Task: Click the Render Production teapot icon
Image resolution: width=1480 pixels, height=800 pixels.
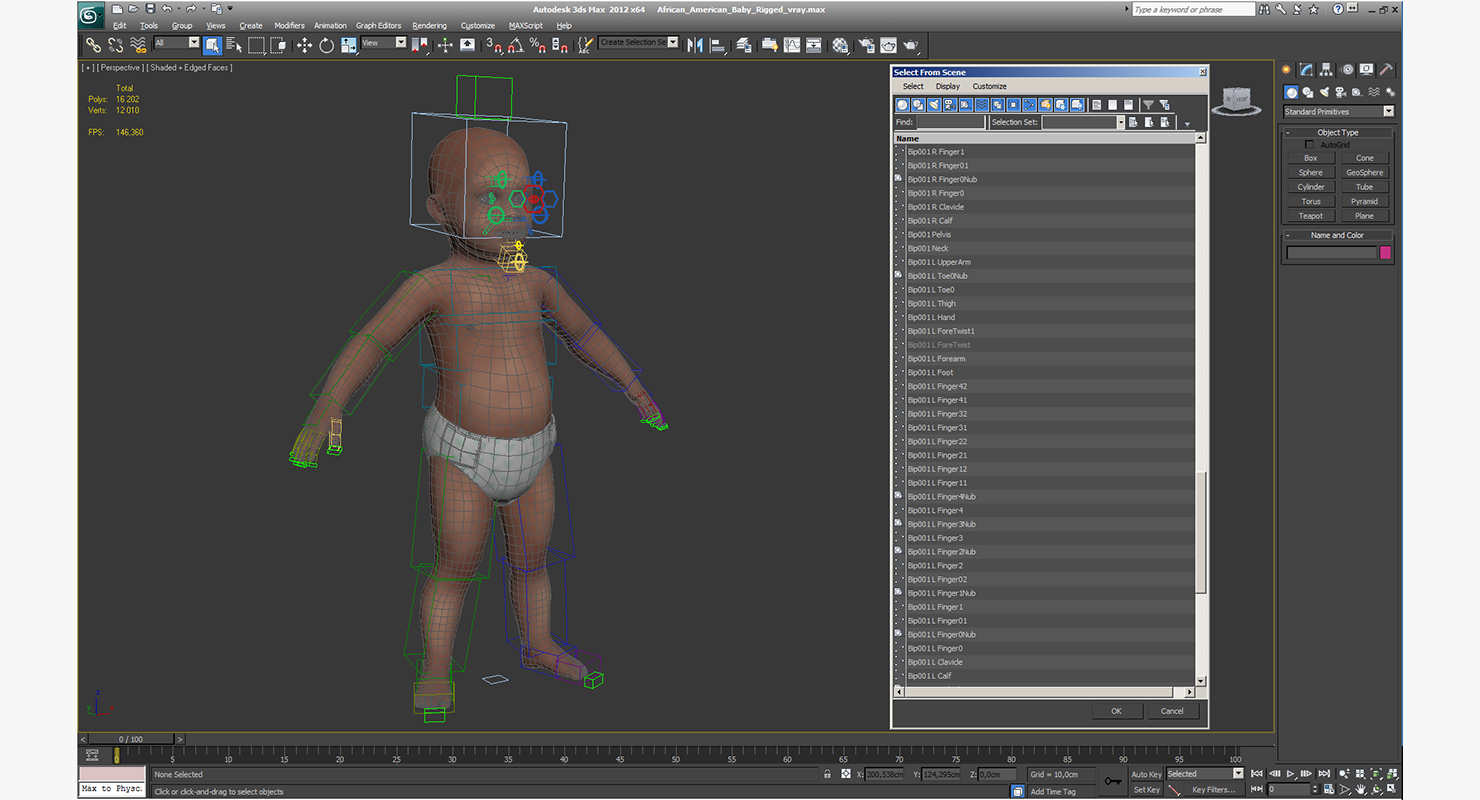Action: [x=911, y=45]
